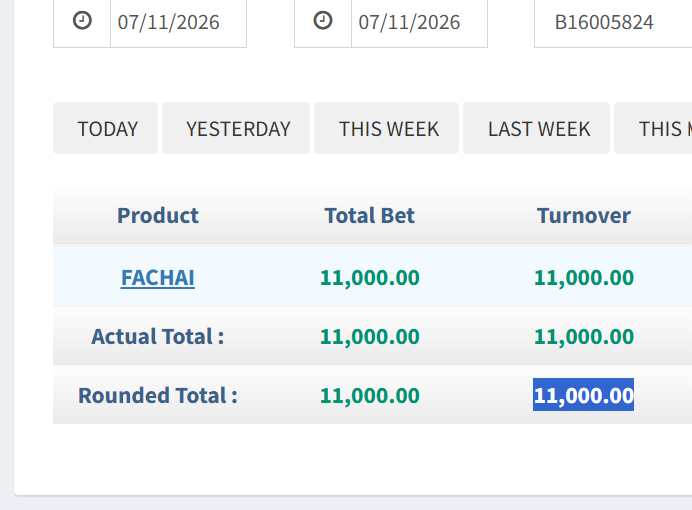Focus the first 07/11/2026 date input

(178, 22)
